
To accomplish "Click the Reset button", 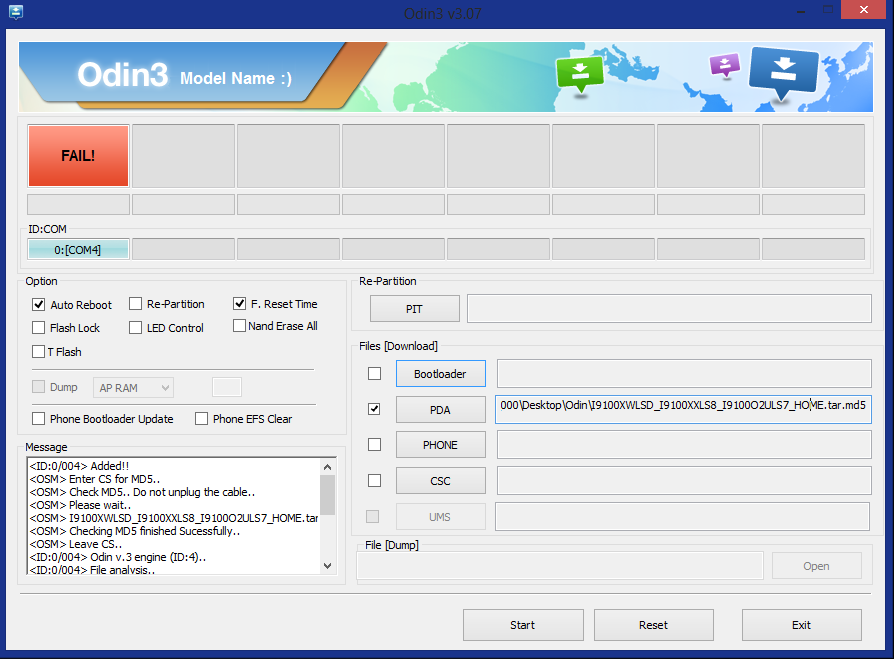I will pyautogui.click(x=653, y=625).
